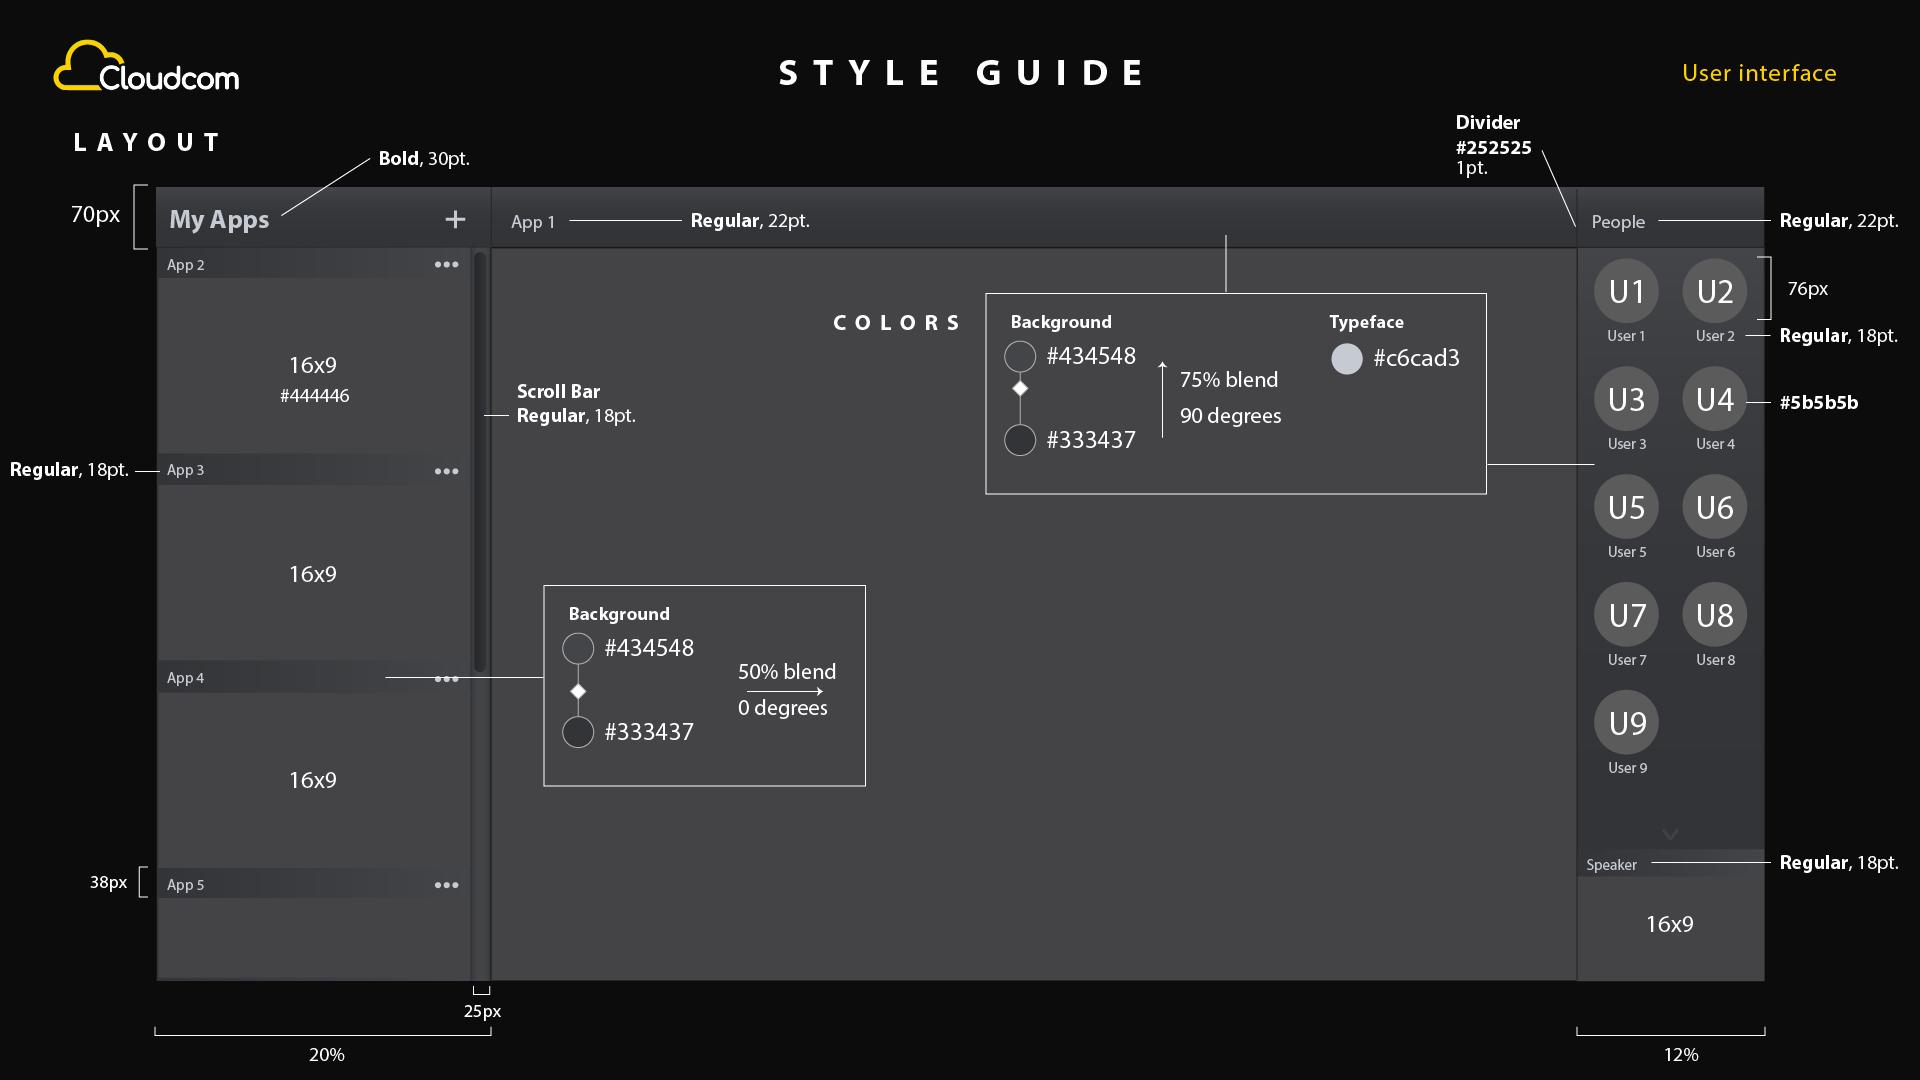Select the U9 user avatar

tap(1626, 723)
